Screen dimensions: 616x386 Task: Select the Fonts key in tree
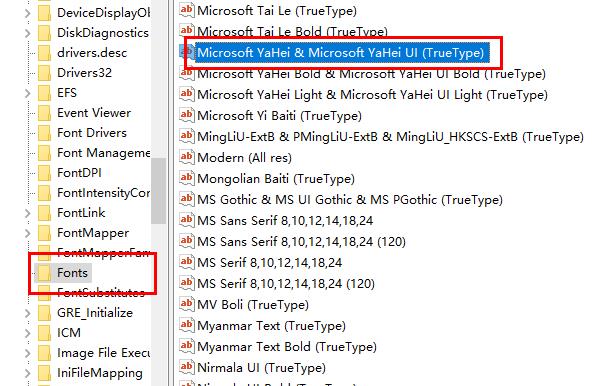pyautogui.click(x=72, y=273)
